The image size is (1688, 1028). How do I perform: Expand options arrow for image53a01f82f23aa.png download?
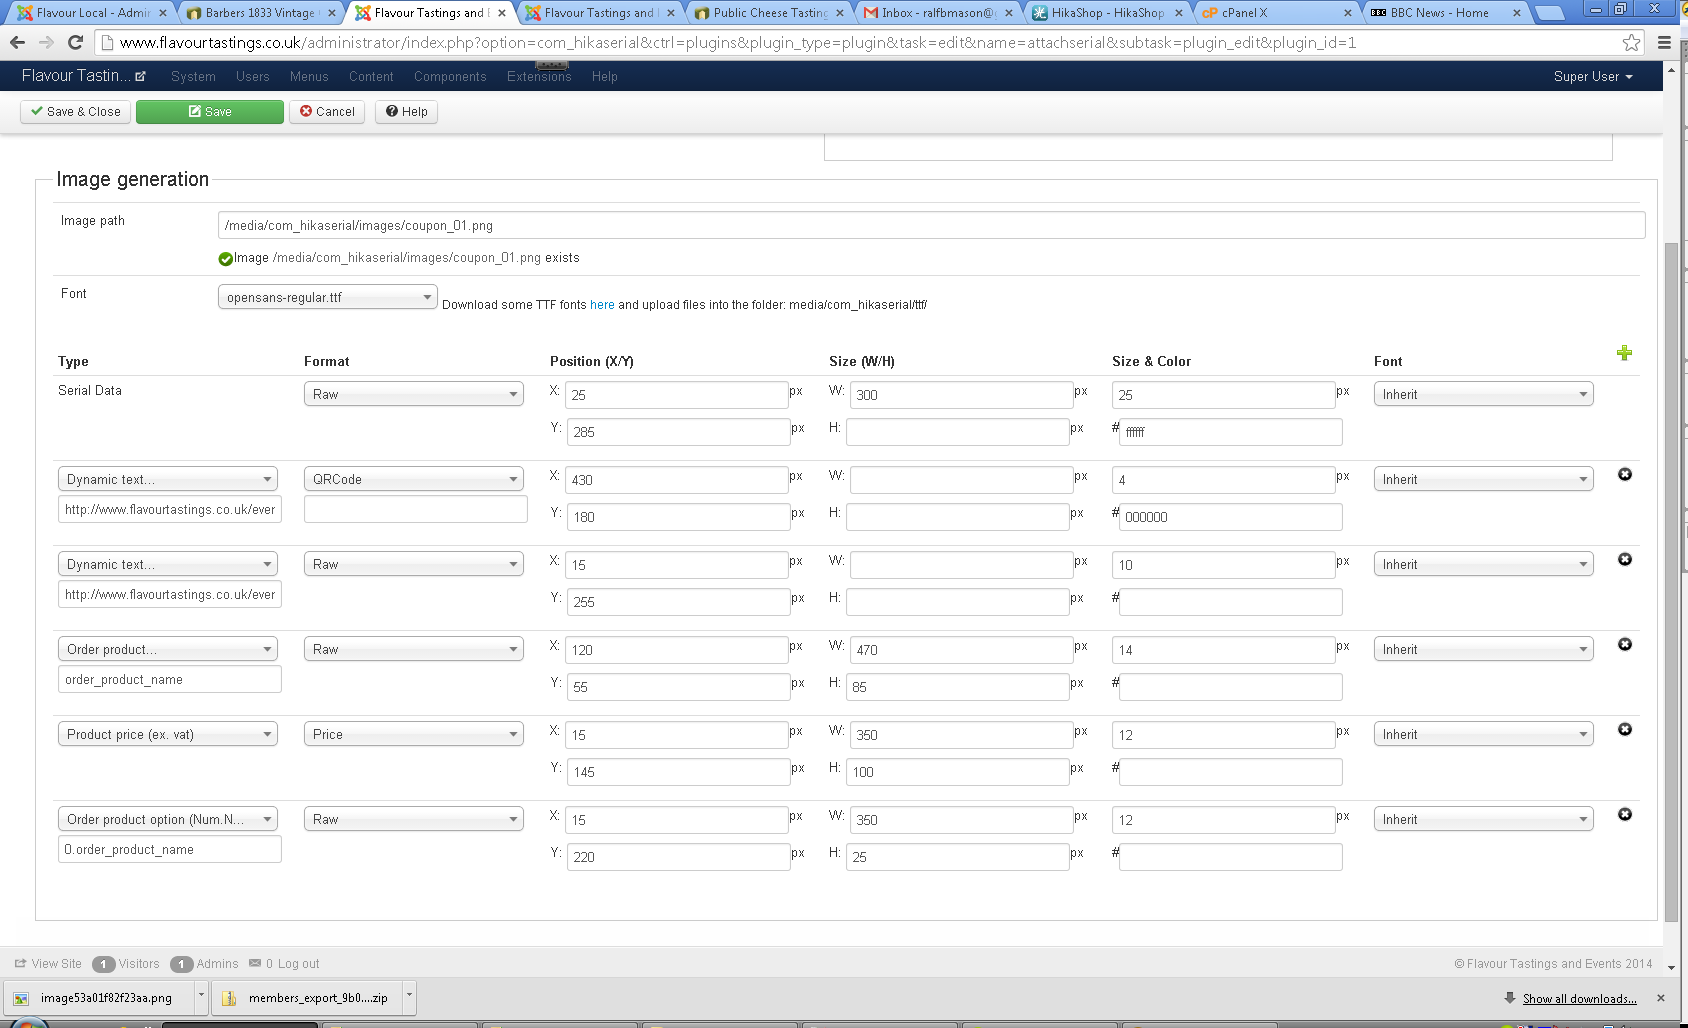202,996
